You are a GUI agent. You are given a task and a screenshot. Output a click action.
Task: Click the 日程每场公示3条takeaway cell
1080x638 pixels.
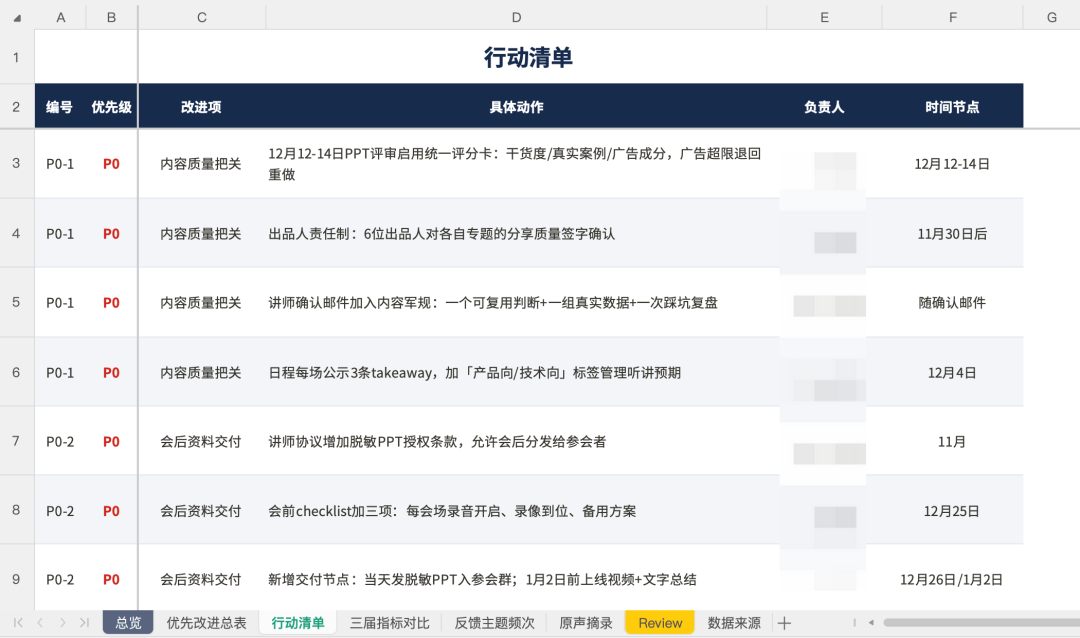coord(516,373)
